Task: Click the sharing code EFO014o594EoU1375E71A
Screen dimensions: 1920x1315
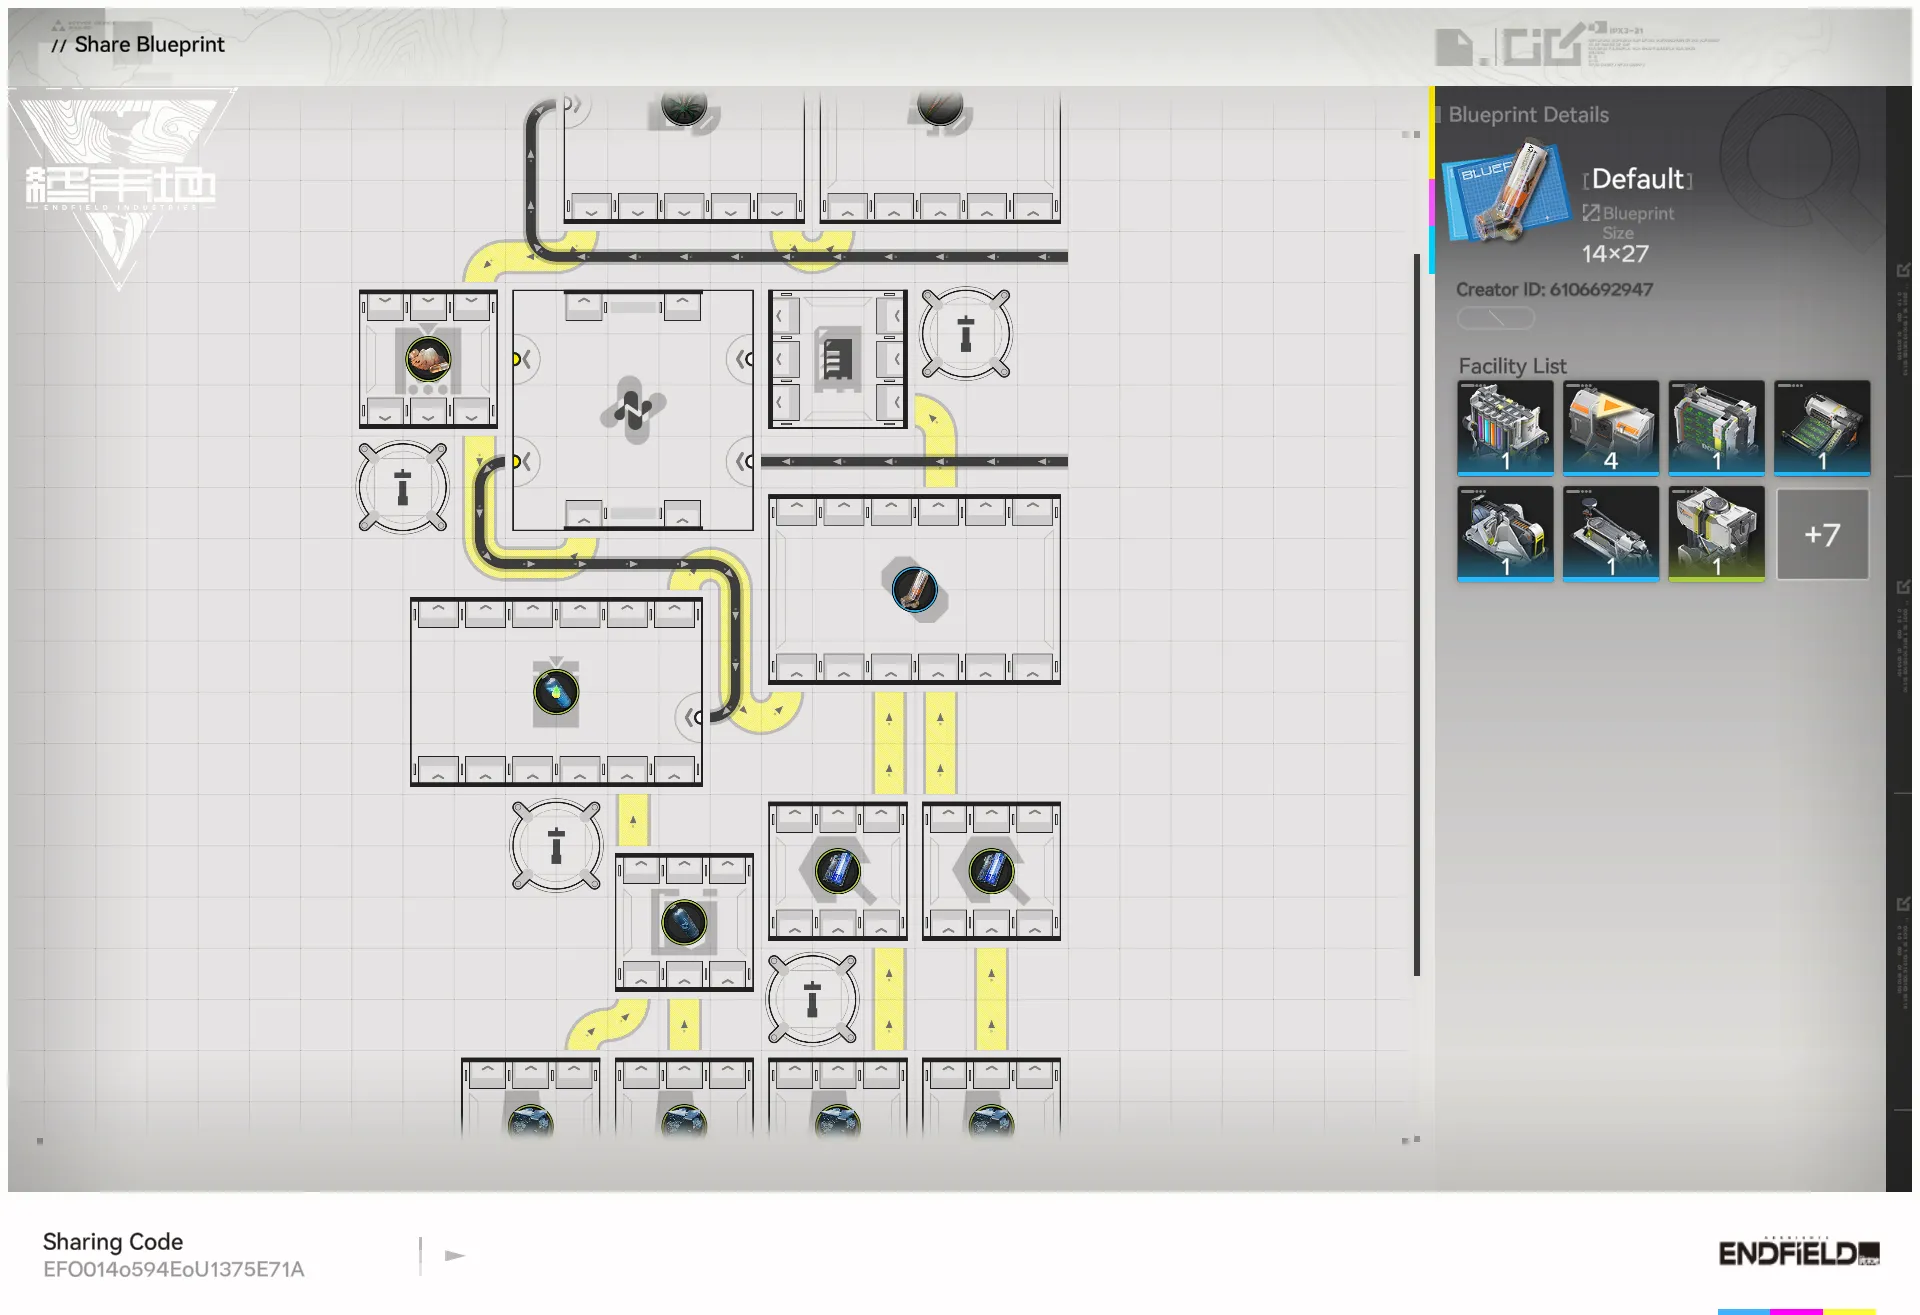Action: click(x=173, y=1269)
